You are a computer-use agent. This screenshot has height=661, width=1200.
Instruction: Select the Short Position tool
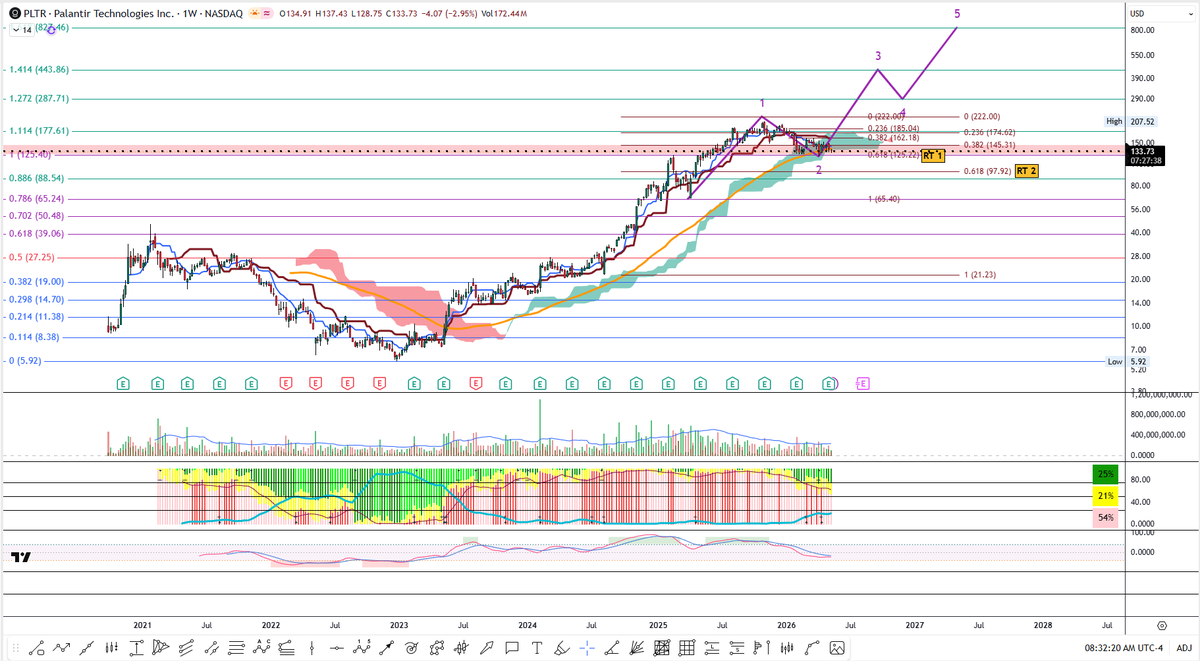tap(736, 648)
